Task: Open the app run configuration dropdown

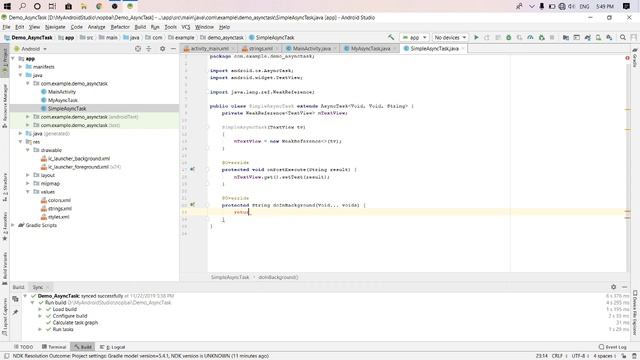Action: click(414, 37)
